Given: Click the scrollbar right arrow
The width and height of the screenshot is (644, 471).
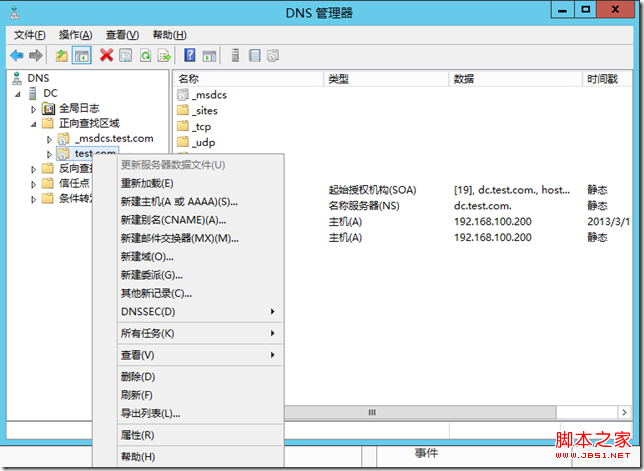Looking at the screenshot, I should (x=624, y=412).
